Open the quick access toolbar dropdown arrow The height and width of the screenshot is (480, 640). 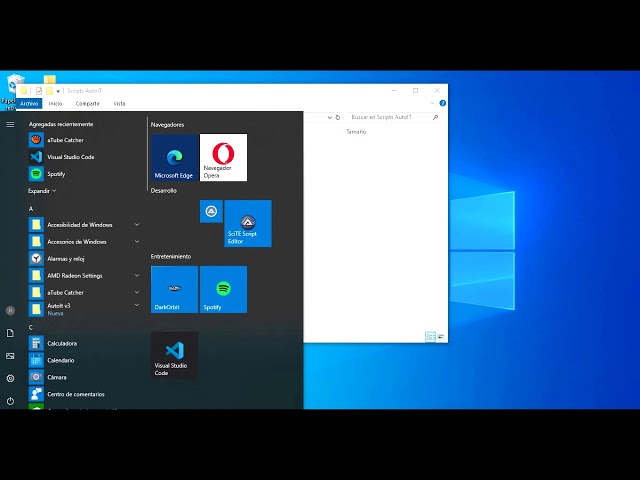click(x=58, y=91)
